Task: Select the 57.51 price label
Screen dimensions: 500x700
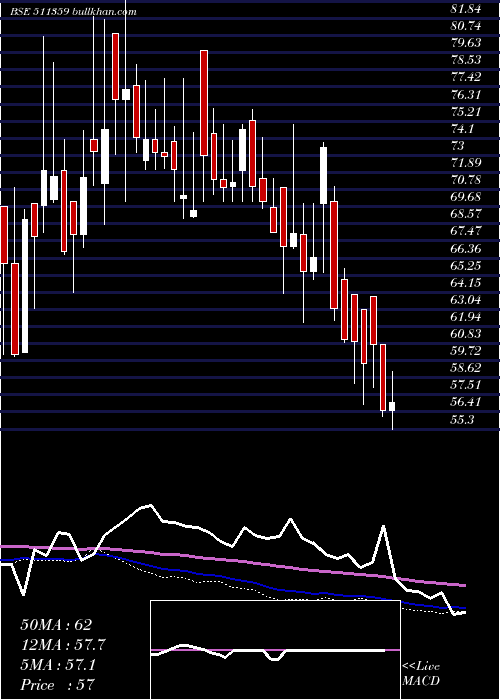Action: click(466, 385)
